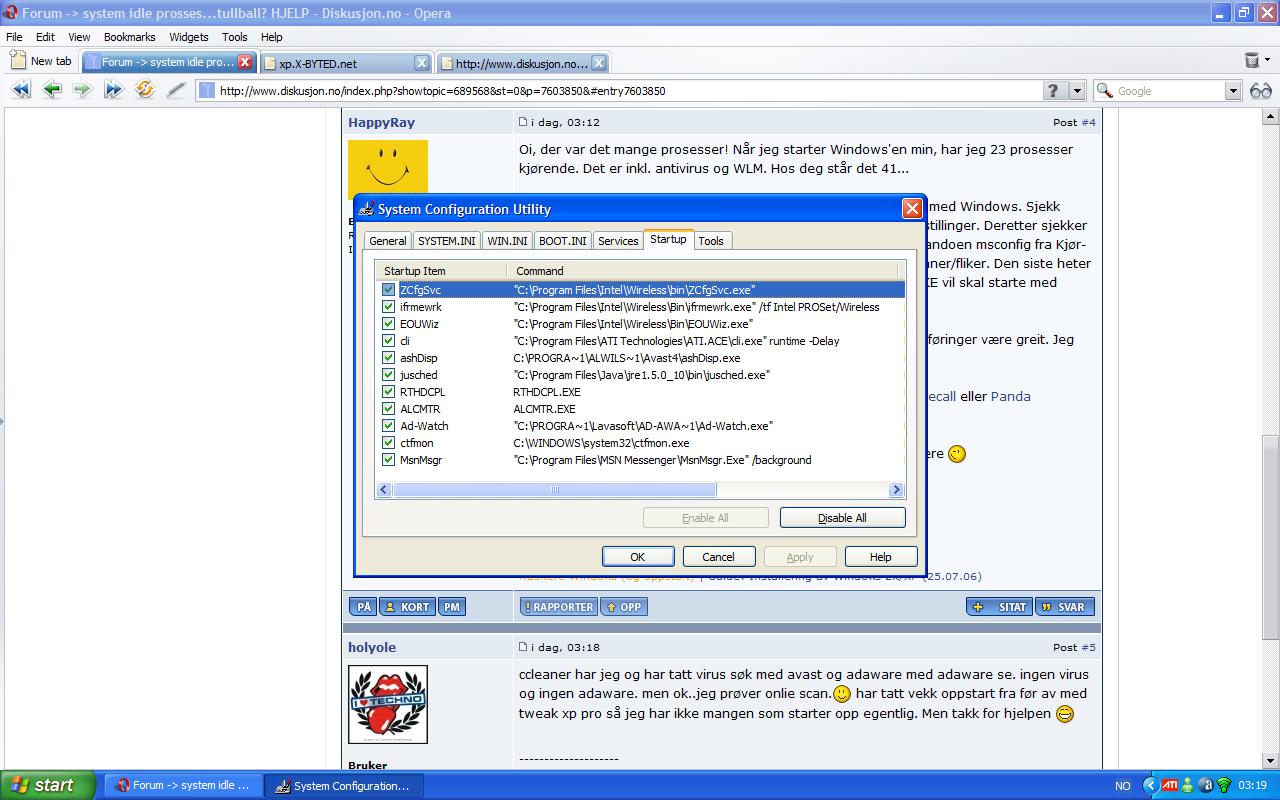This screenshot has width=1280, height=800.
Task: Switch to the BOOT.INI tab
Action: [x=563, y=241]
